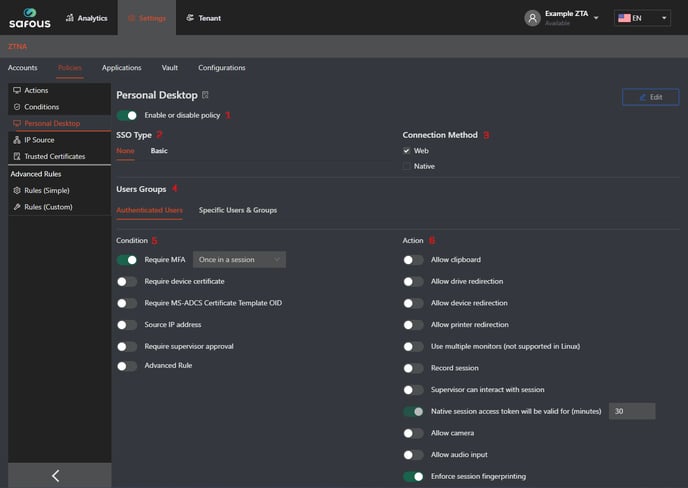Collapse the sidebar with the back arrow
688x488 pixels.
click(x=55, y=476)
